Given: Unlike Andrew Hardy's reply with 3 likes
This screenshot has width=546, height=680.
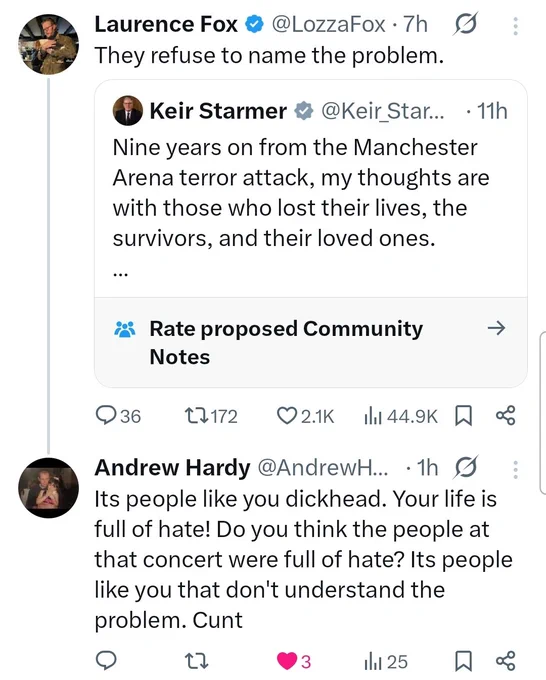Looking at the screenshot, I should coord(294,661).
